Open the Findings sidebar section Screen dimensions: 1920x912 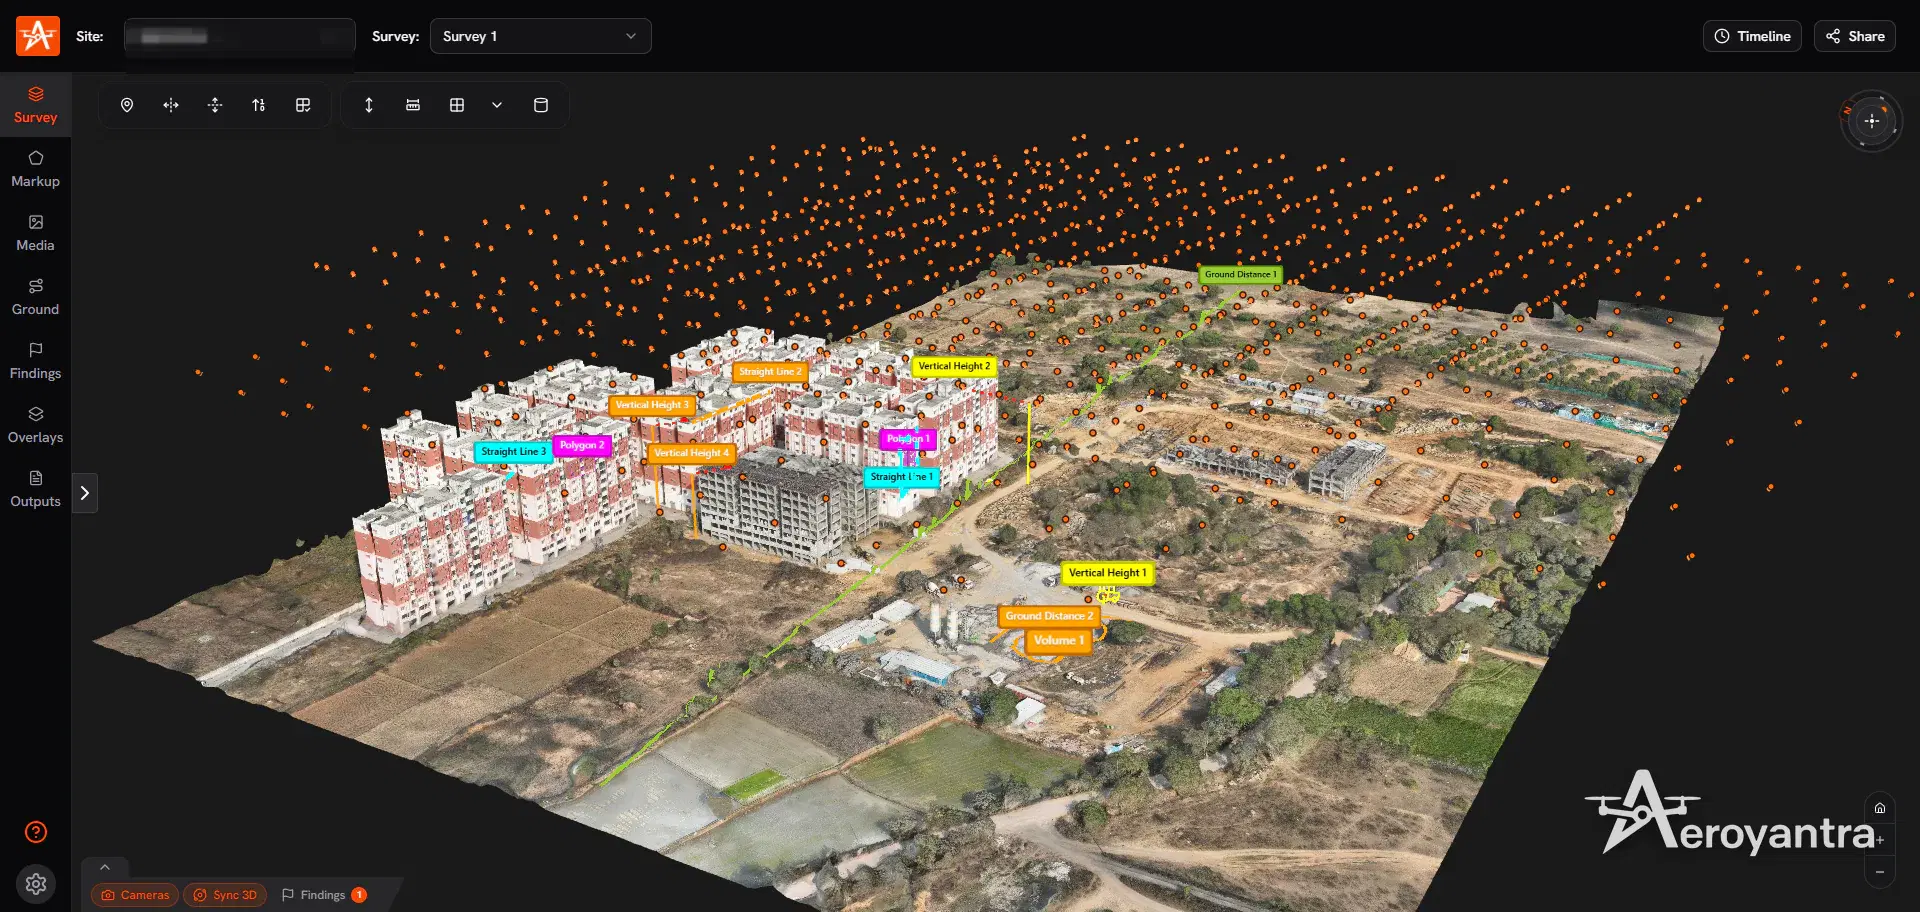(x=35, y=361)
